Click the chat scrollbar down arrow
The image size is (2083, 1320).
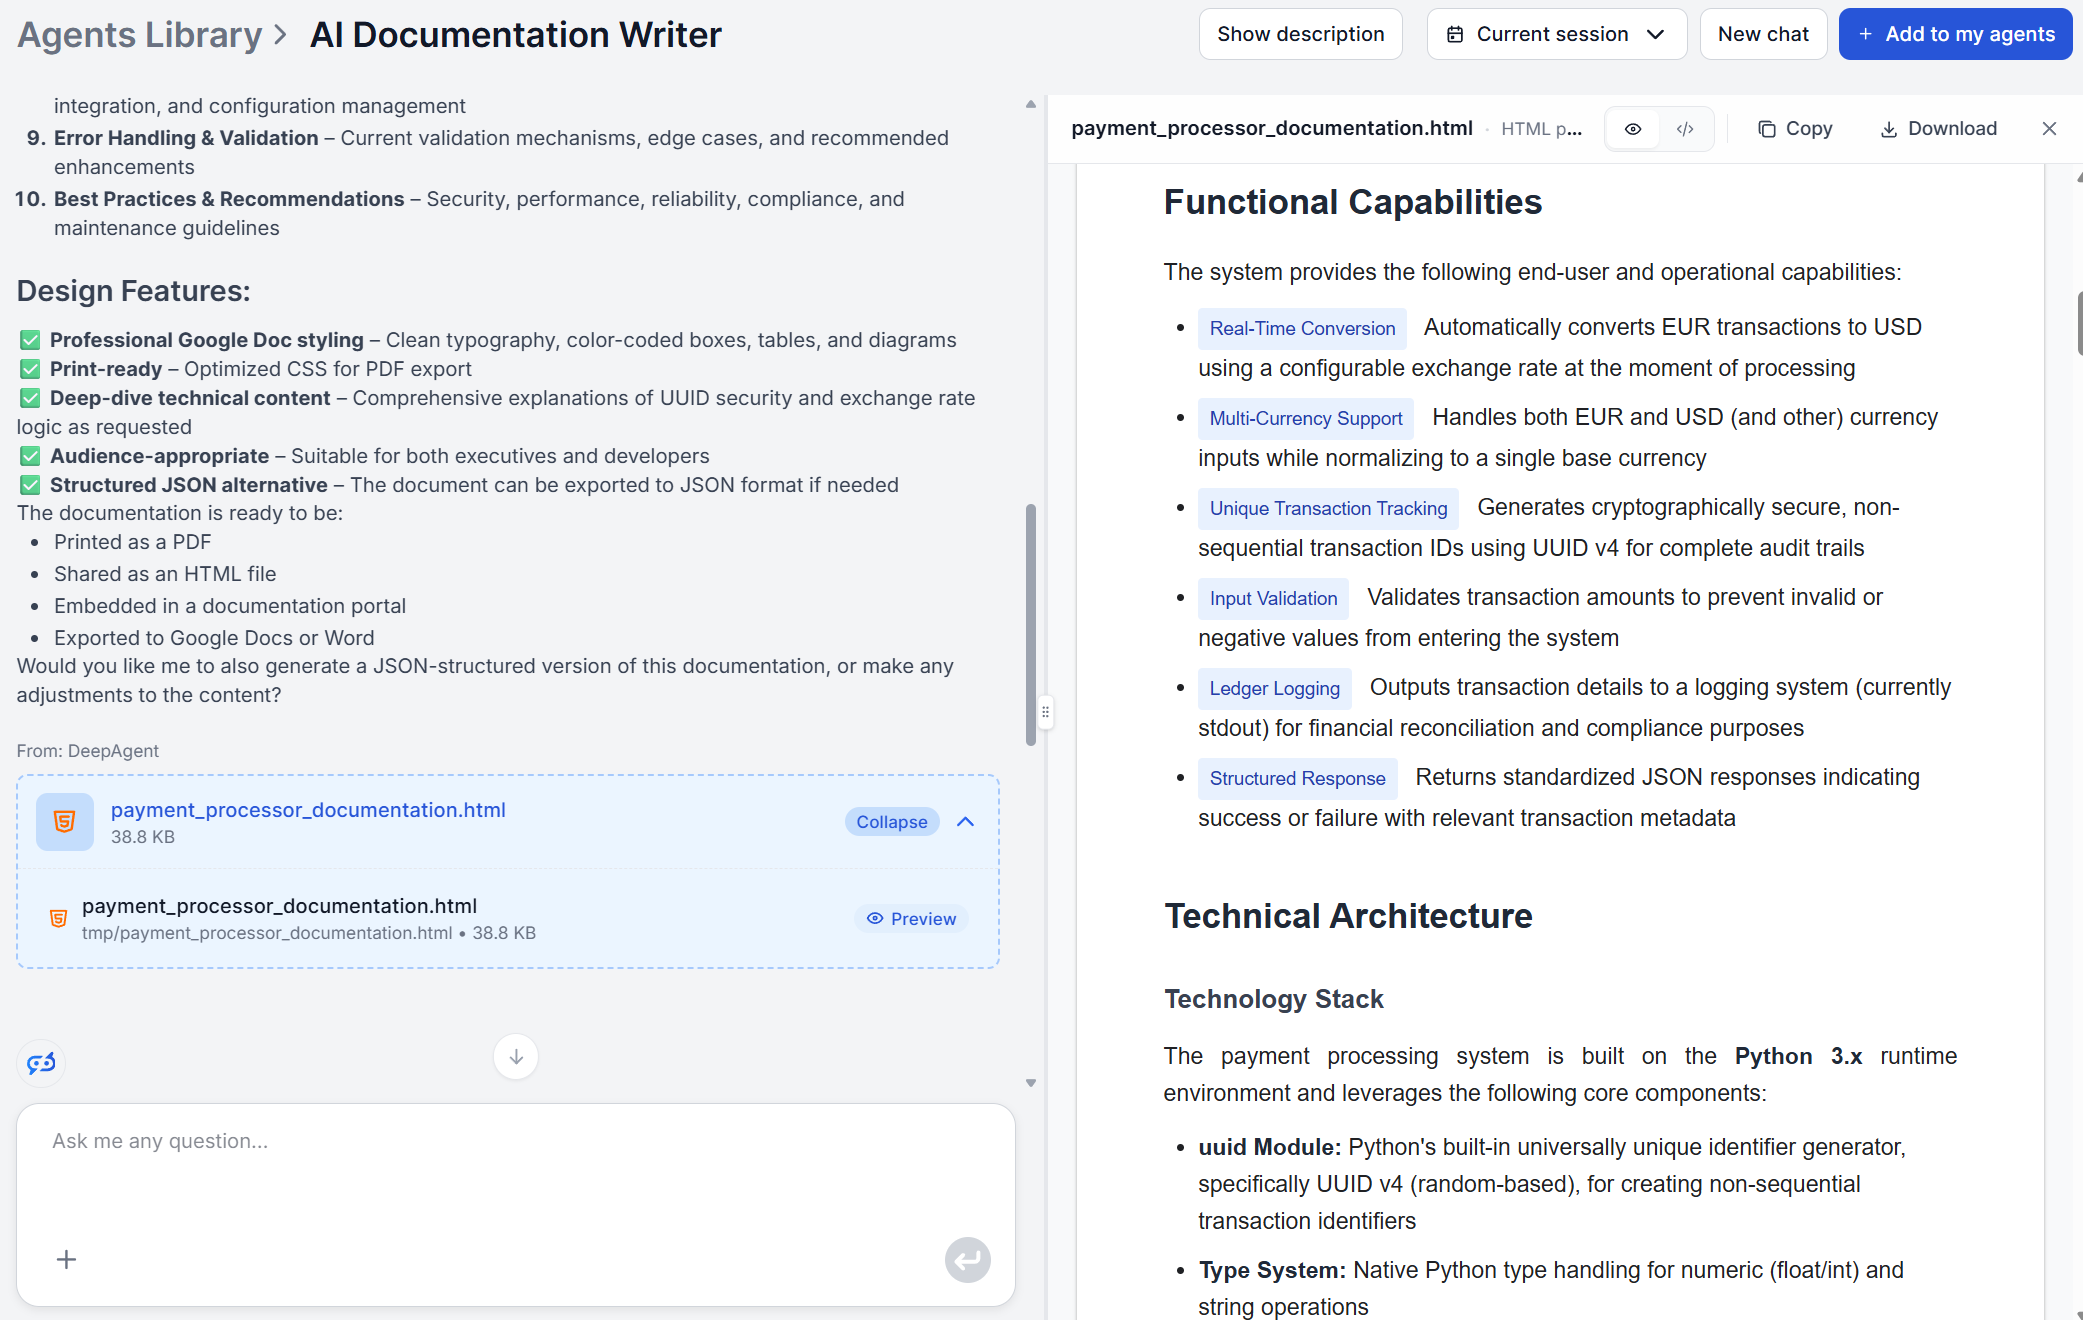[1031, 1084]
